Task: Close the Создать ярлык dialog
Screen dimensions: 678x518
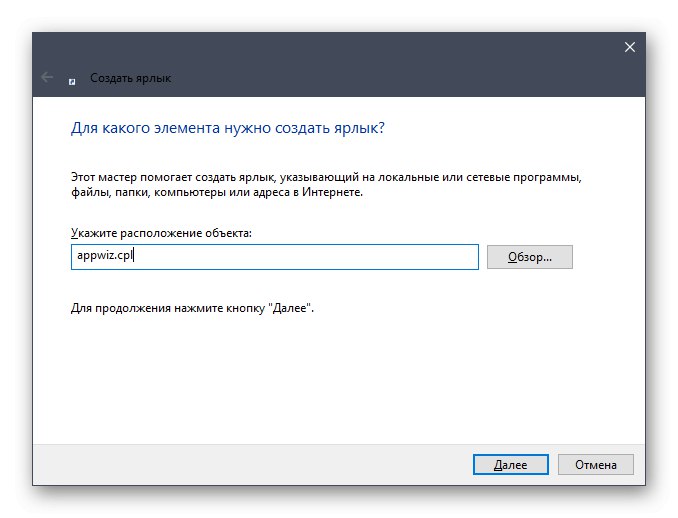Action: point(630,47)
